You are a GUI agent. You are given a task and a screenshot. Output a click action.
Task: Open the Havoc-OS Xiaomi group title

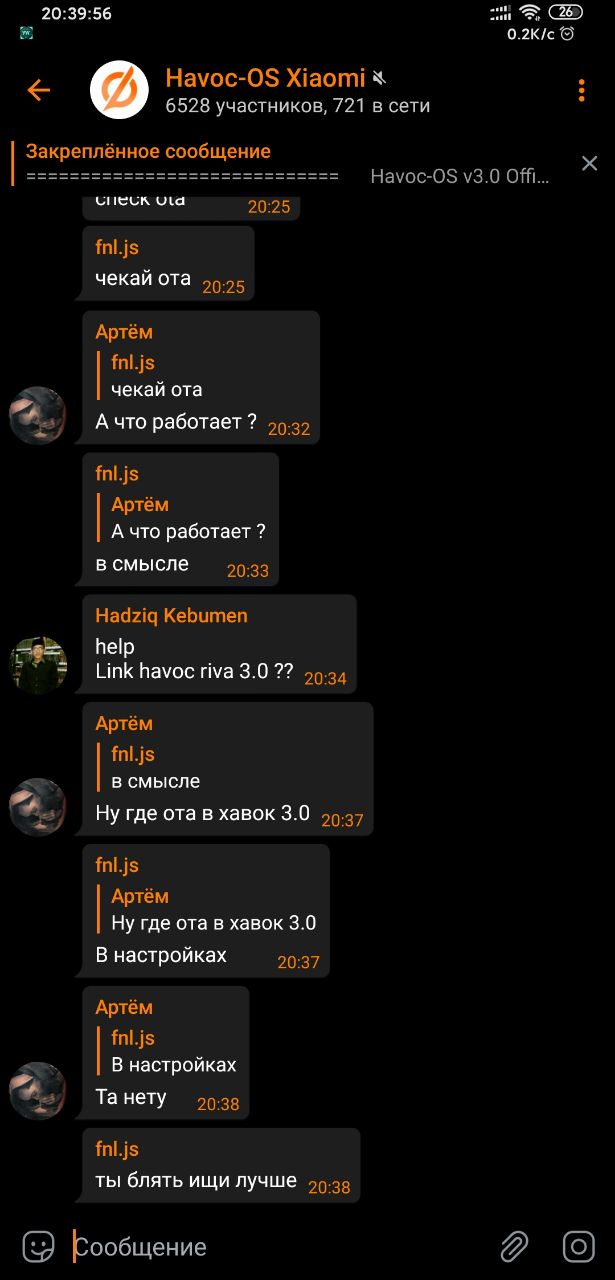[265, 77]
